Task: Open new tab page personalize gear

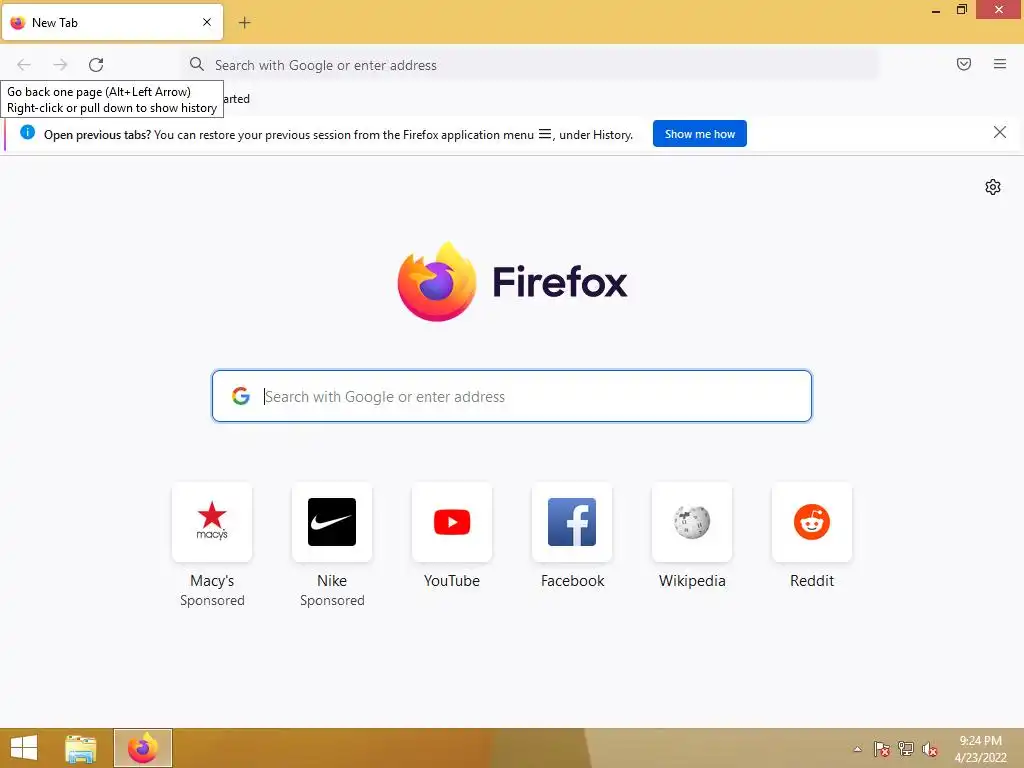Action: [993, 187]
